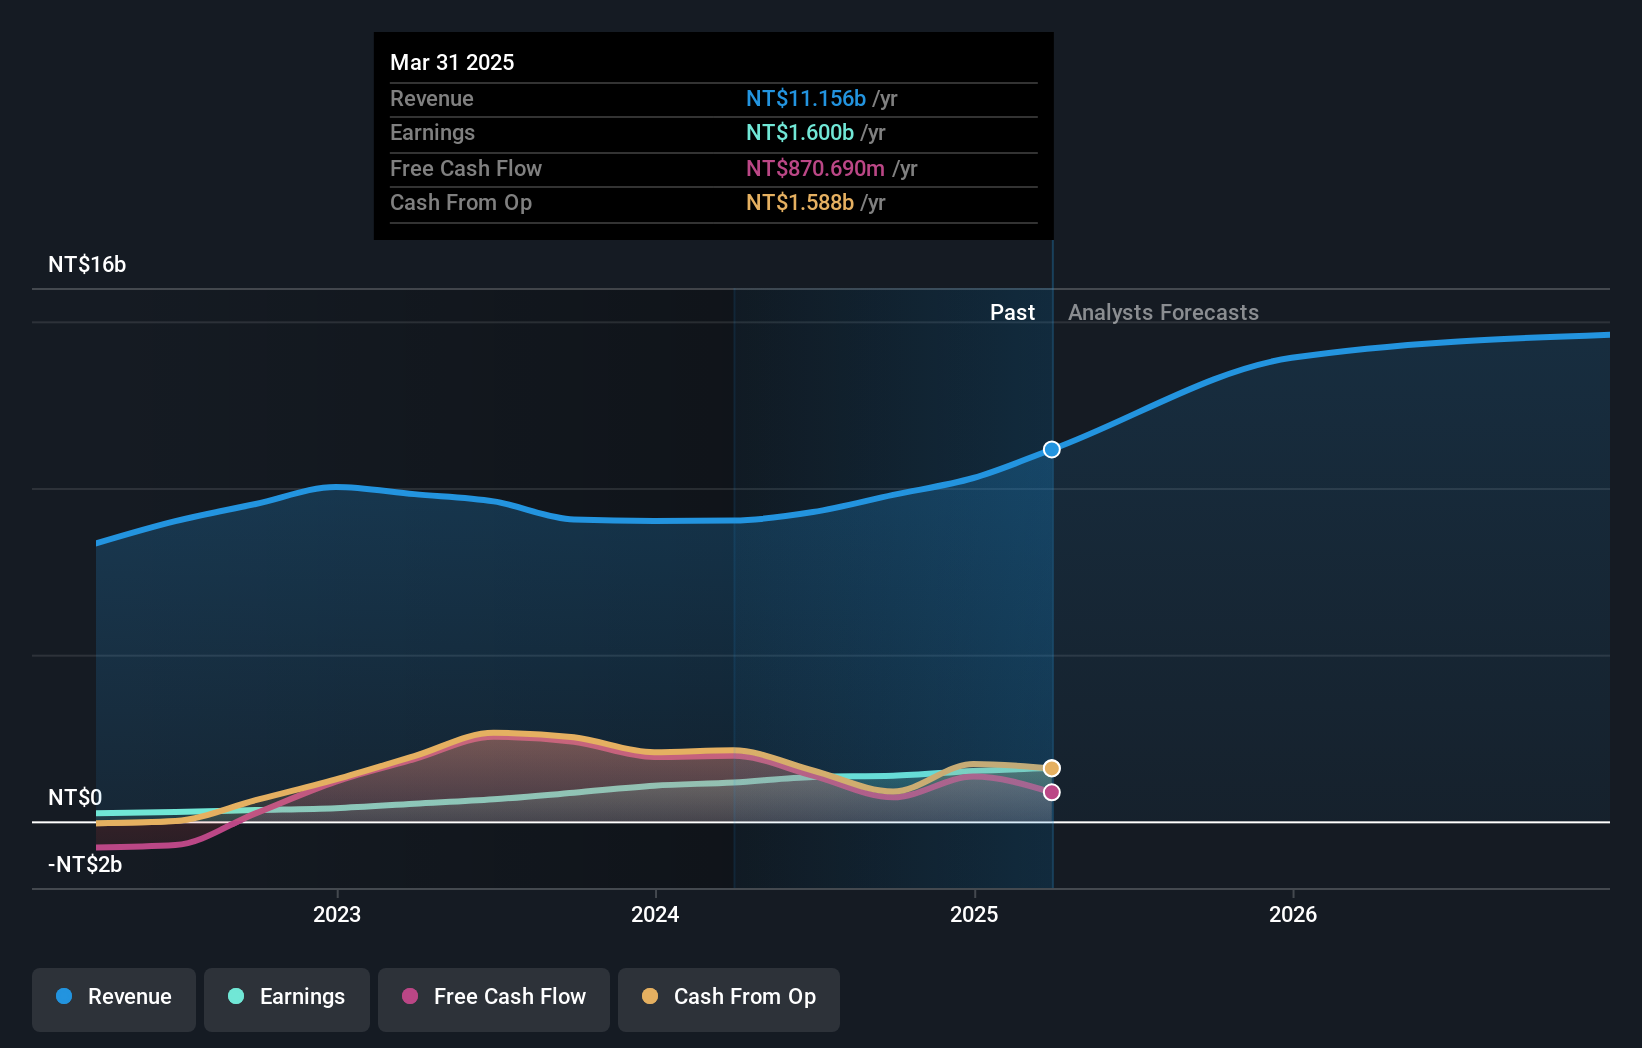Click the Earnings row label in tooltip

(x=432, y=132)
